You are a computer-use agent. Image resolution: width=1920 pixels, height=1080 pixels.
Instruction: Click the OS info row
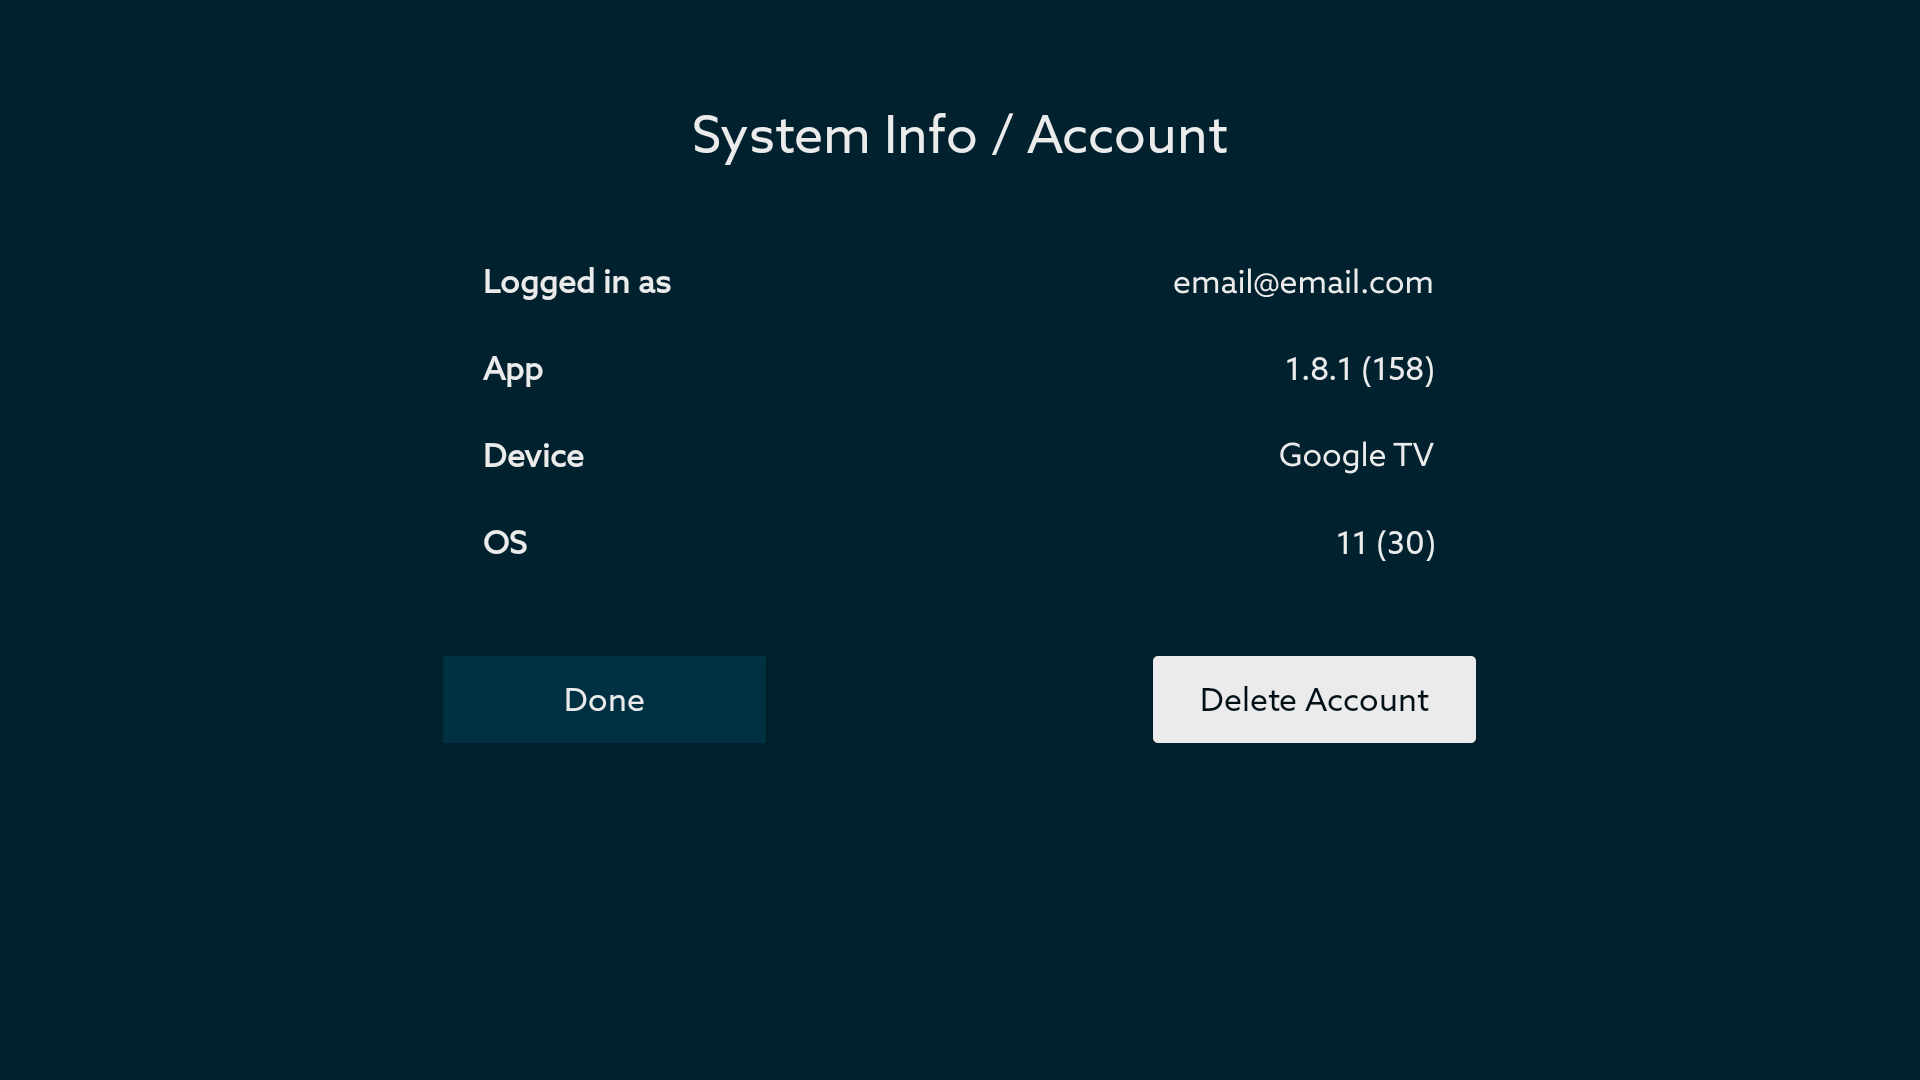(960, 543)
